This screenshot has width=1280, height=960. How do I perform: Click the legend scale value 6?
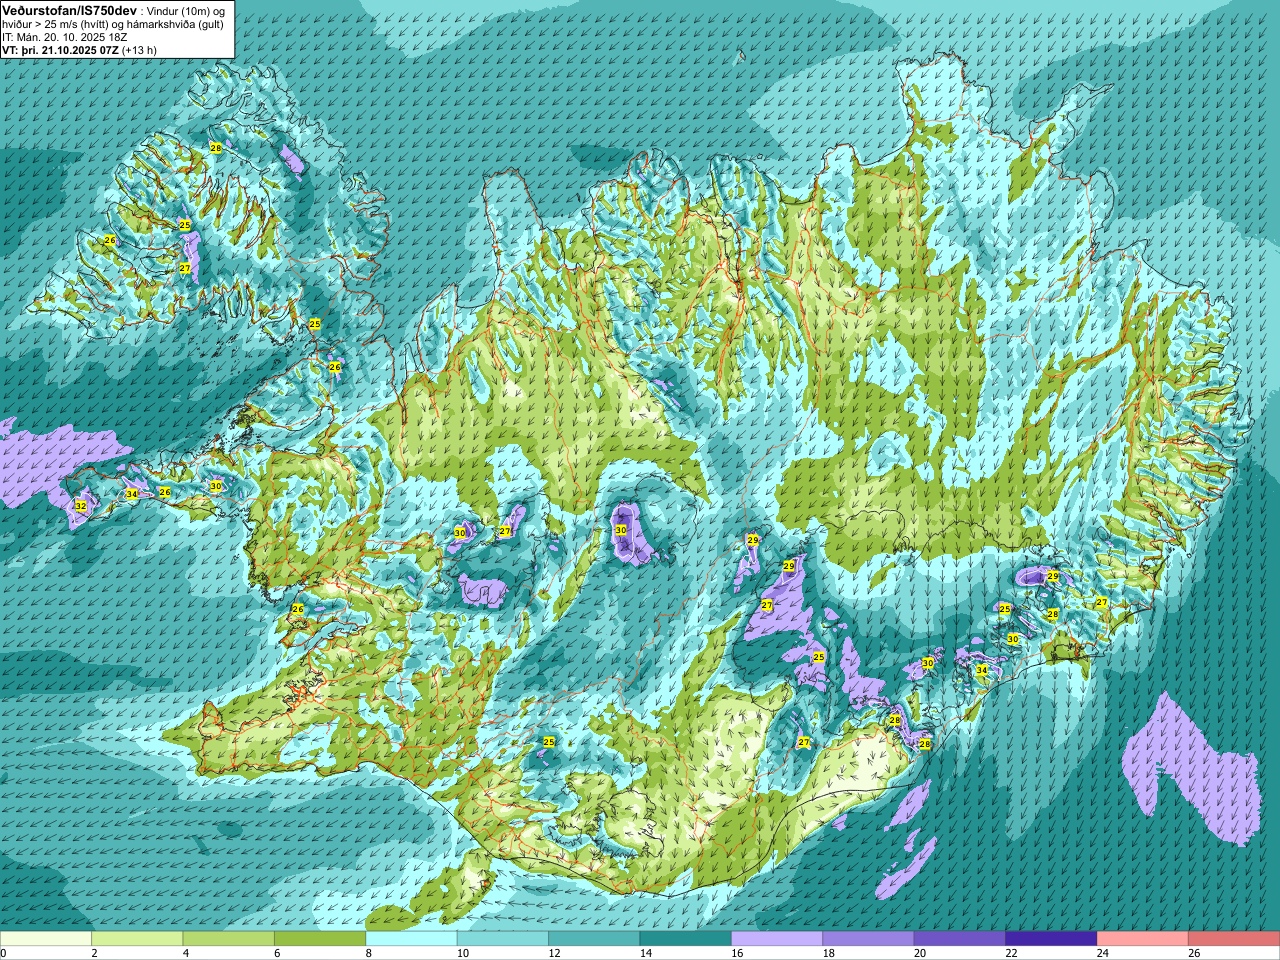click(276, 953)
